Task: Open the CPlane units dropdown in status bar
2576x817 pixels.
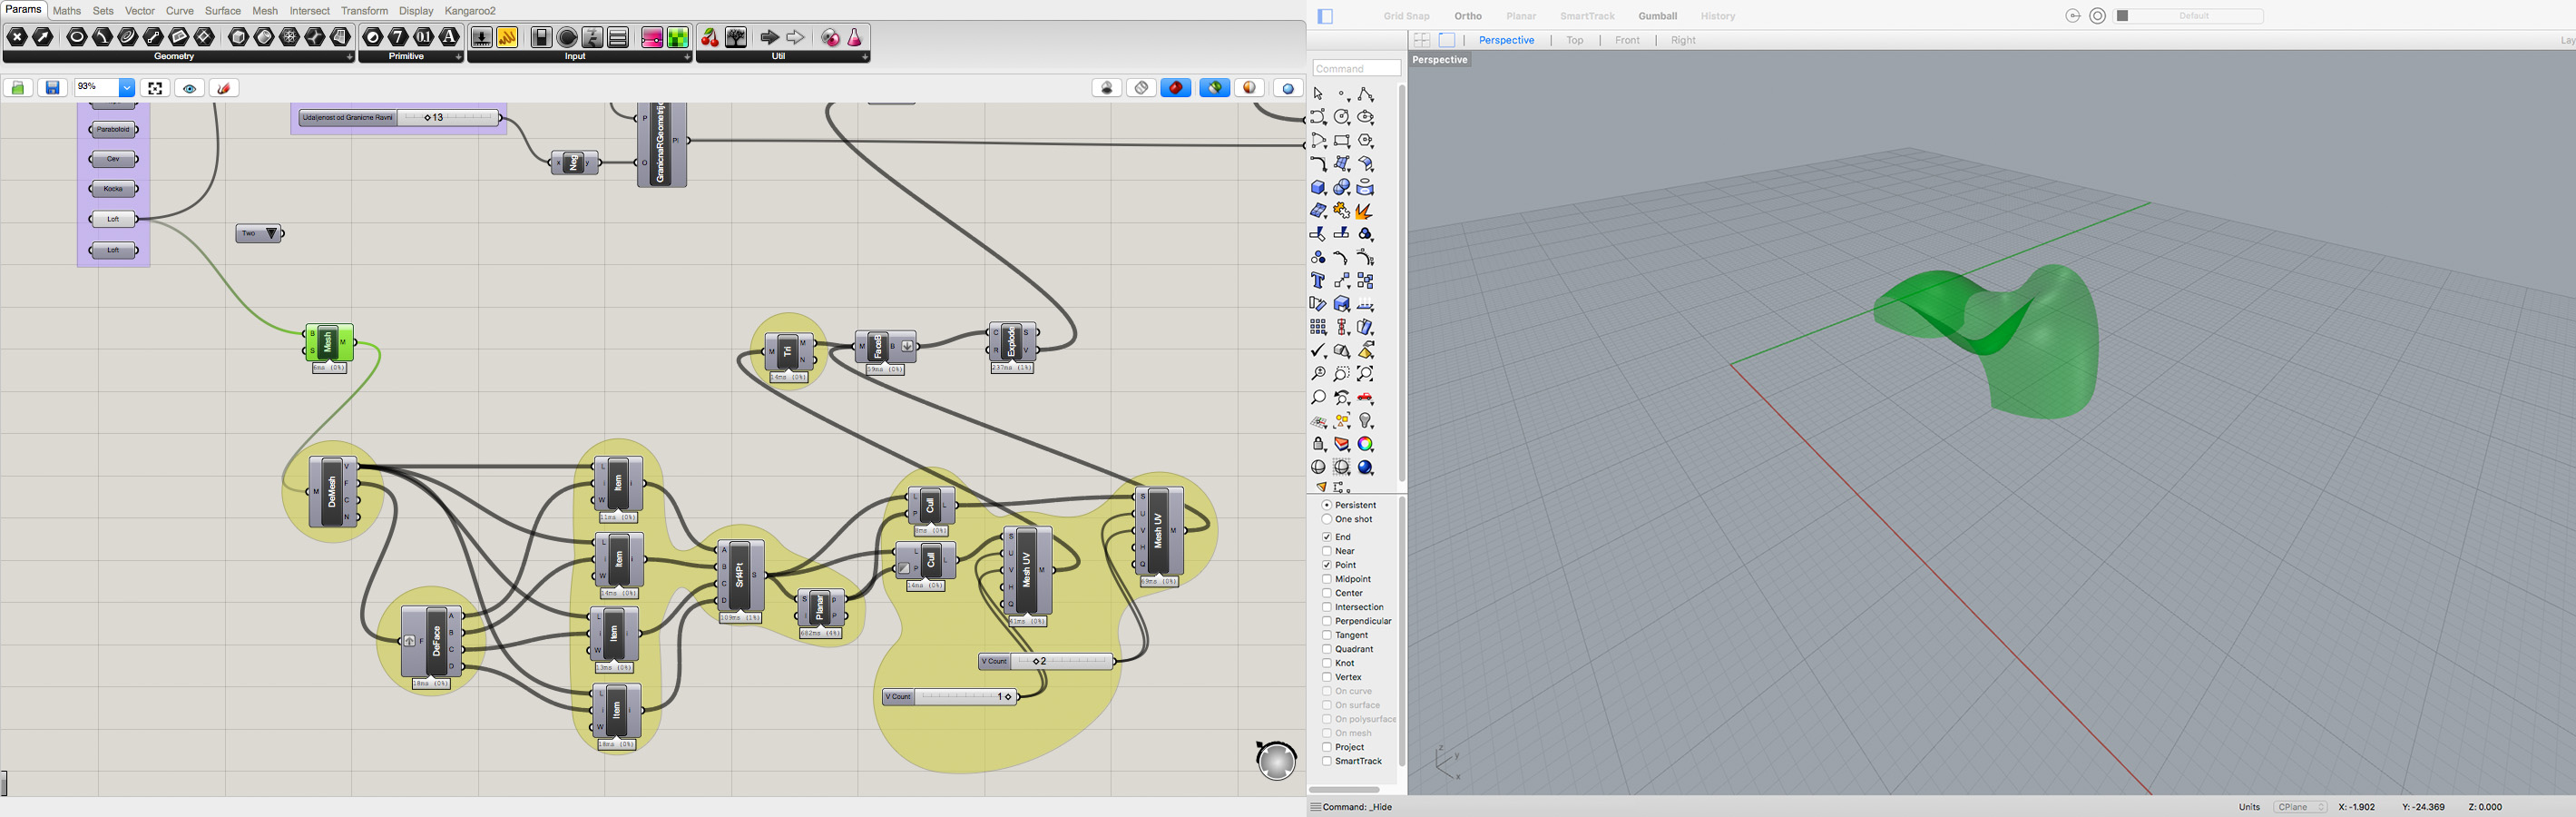Action: [2301, 807]
